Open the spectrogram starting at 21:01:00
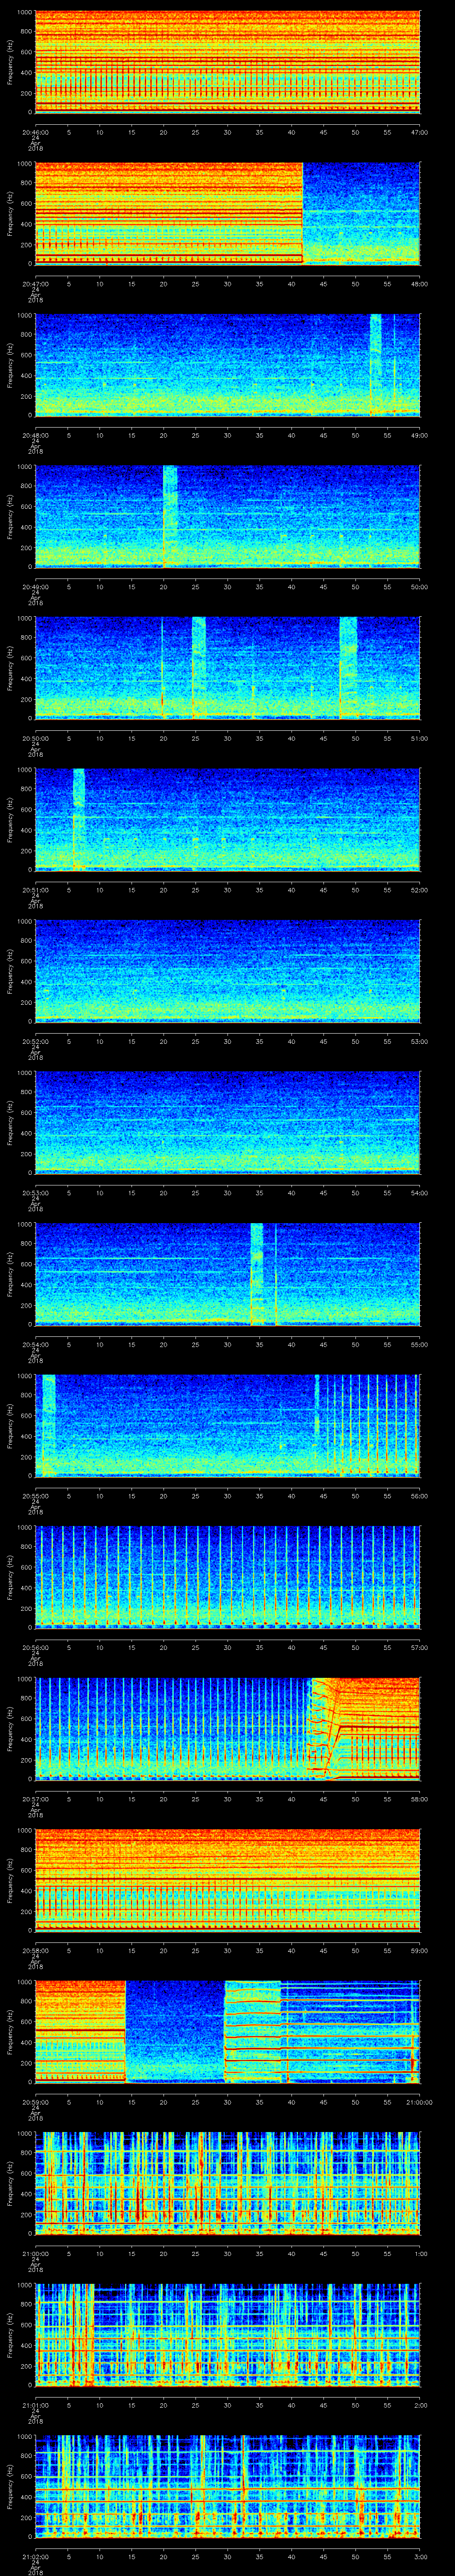This screenshot has height=2576, width=455. point(227,2334)
